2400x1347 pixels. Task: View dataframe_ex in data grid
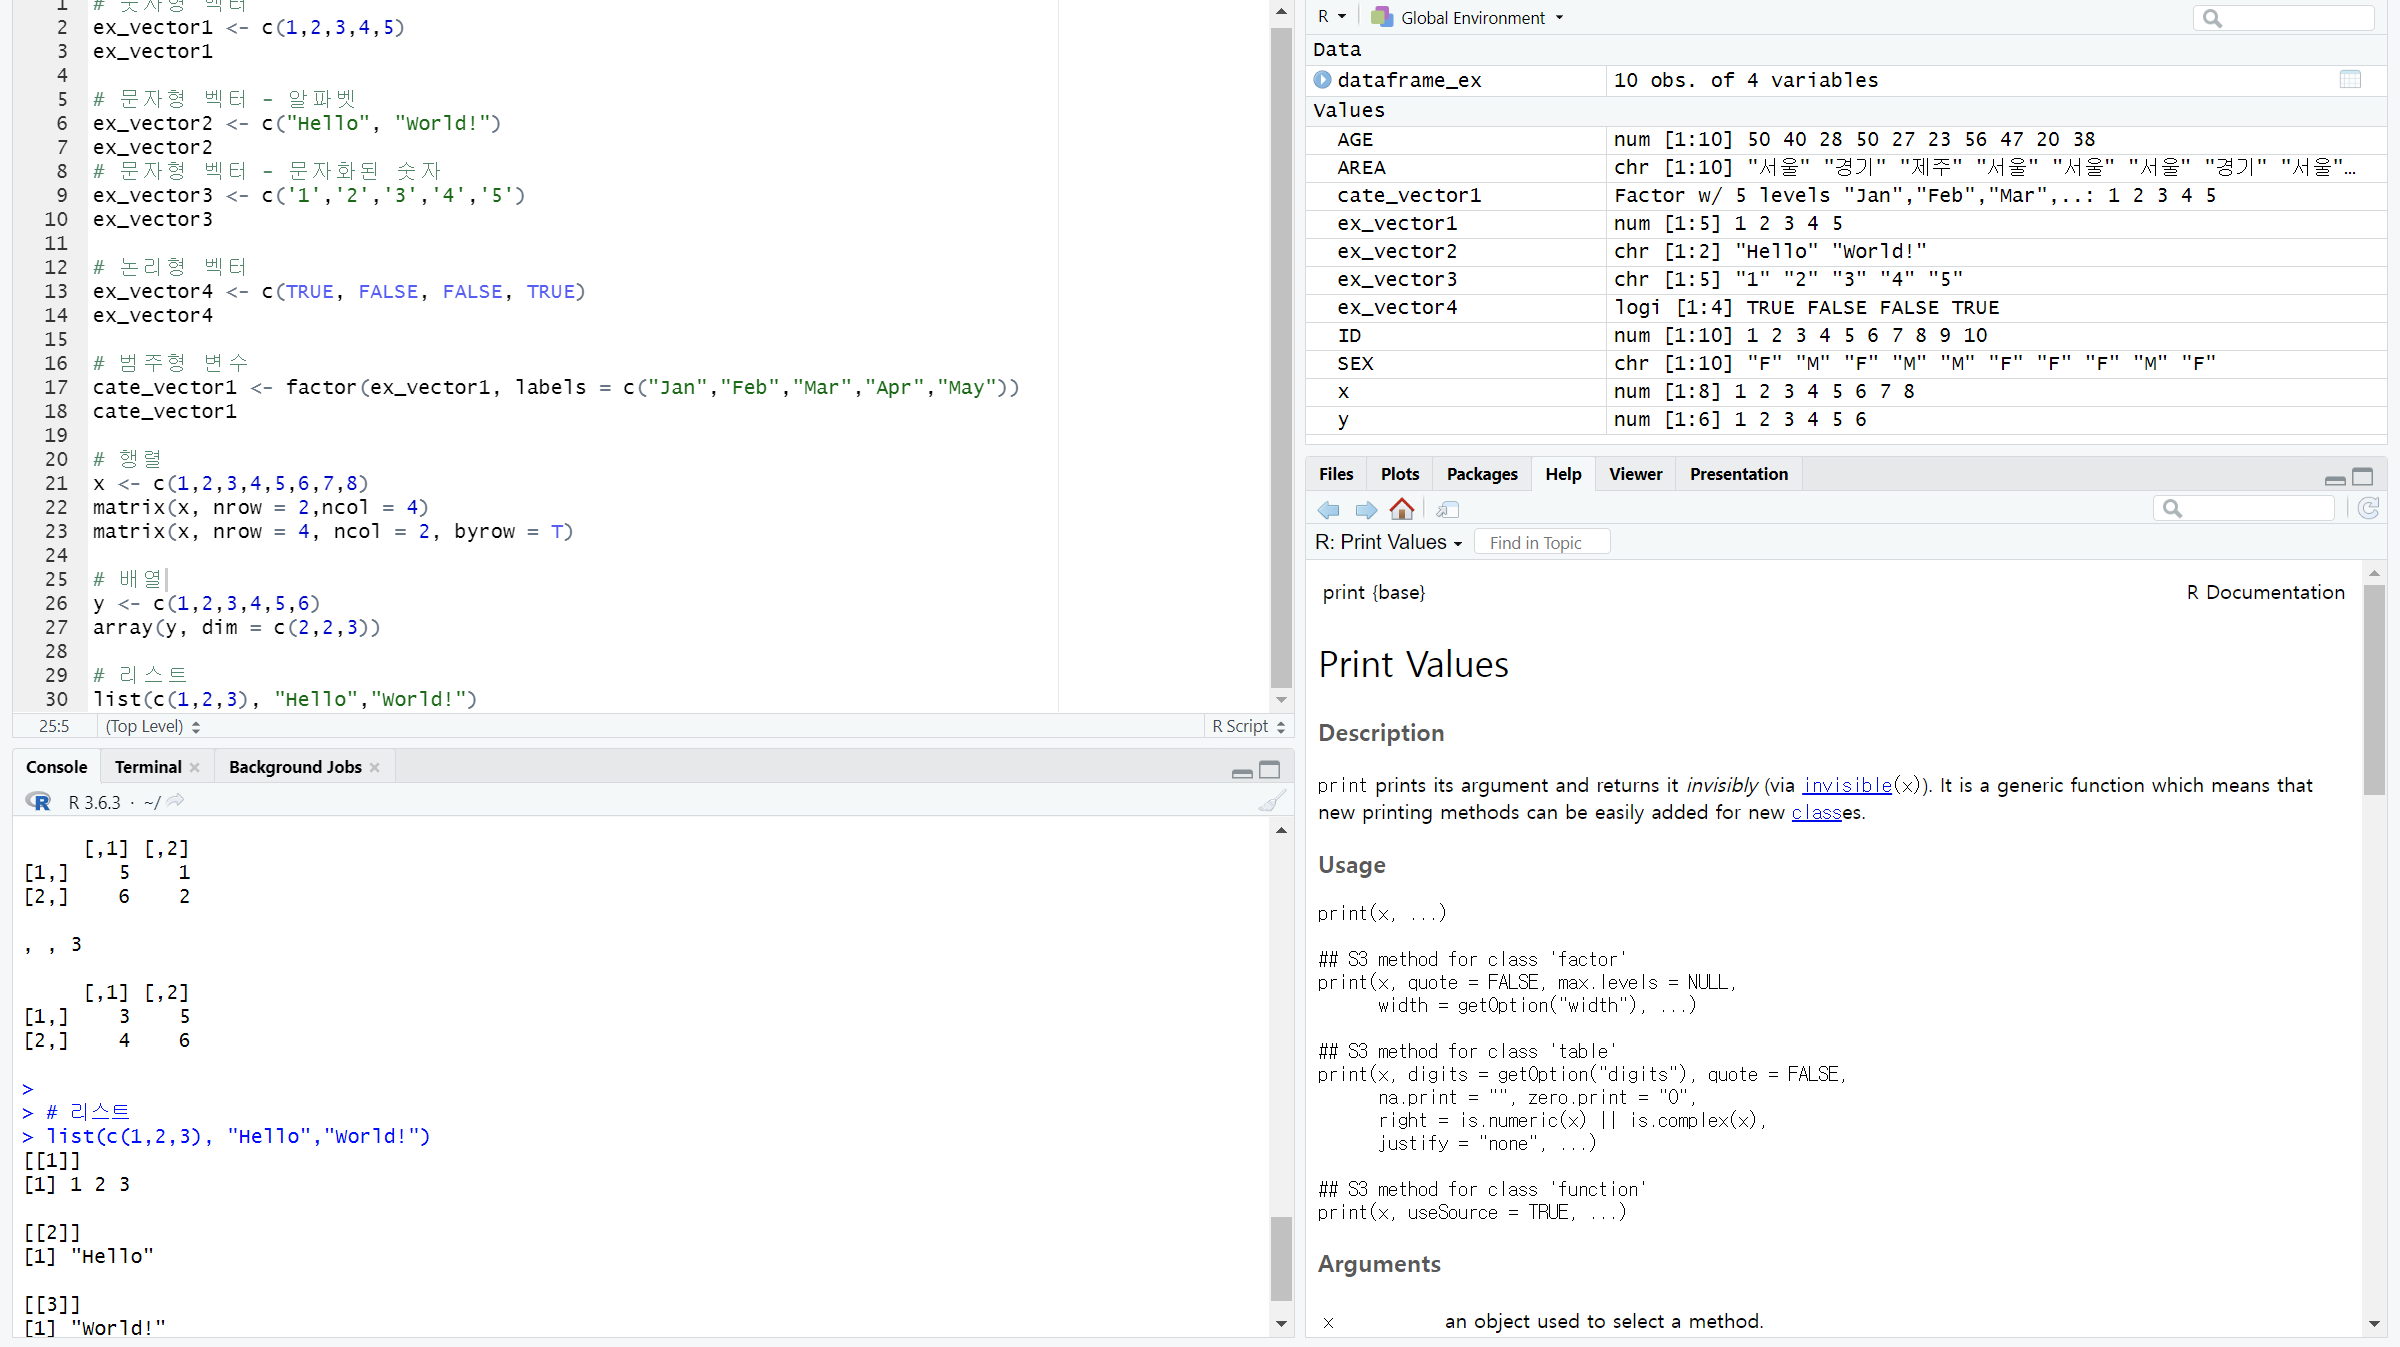pos(2350,80)
